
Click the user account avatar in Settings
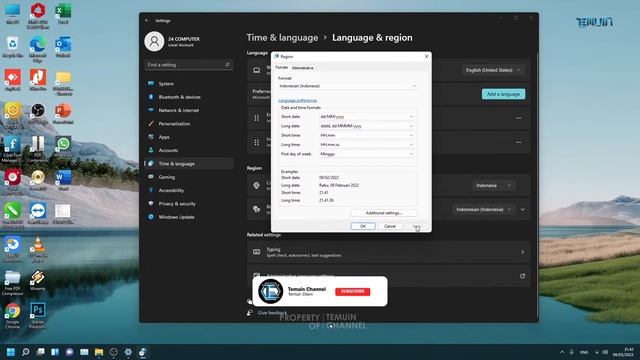154,41
